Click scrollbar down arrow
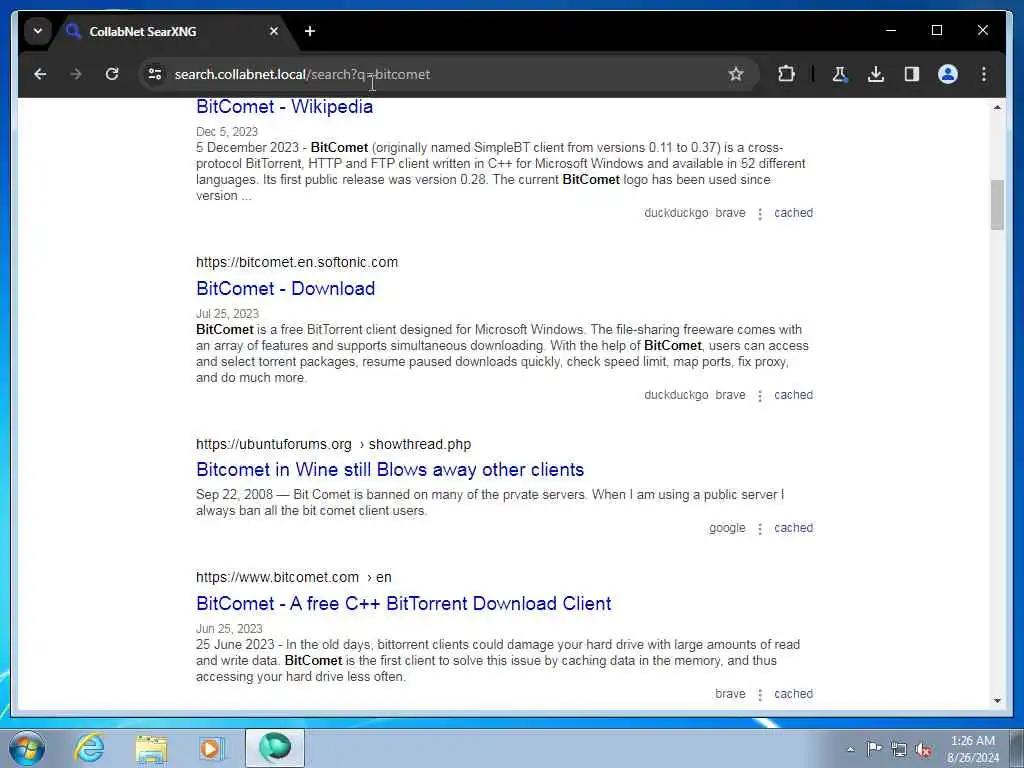The image size is (1024, 768). click(997, 701)
